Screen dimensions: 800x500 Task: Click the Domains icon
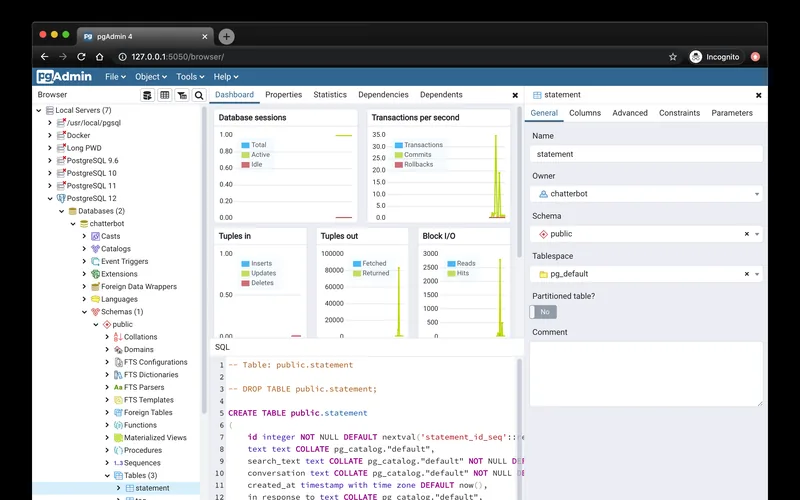point(118,349)
